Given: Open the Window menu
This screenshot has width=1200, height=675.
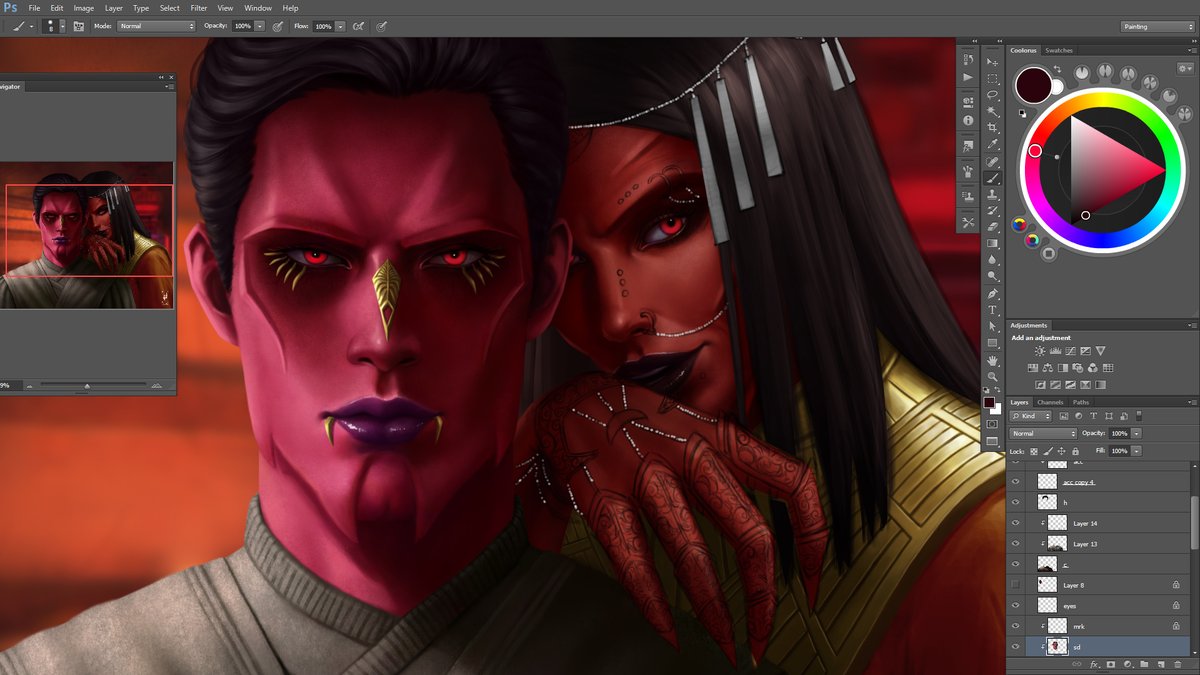Looking at the screenshot, I should point(257,8).
